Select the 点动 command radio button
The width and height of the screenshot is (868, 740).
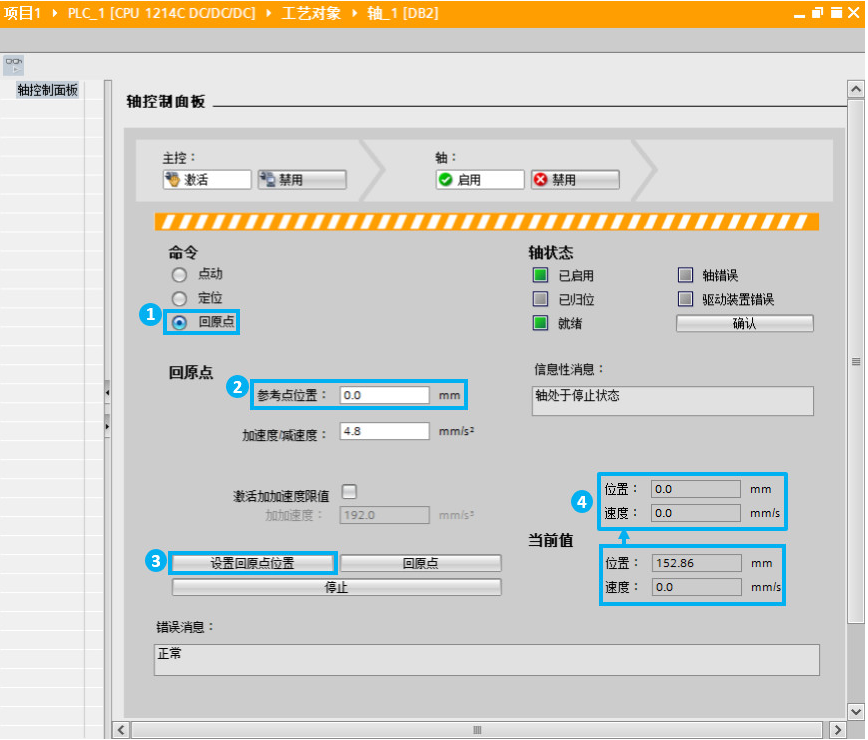[x=179, y=275]
